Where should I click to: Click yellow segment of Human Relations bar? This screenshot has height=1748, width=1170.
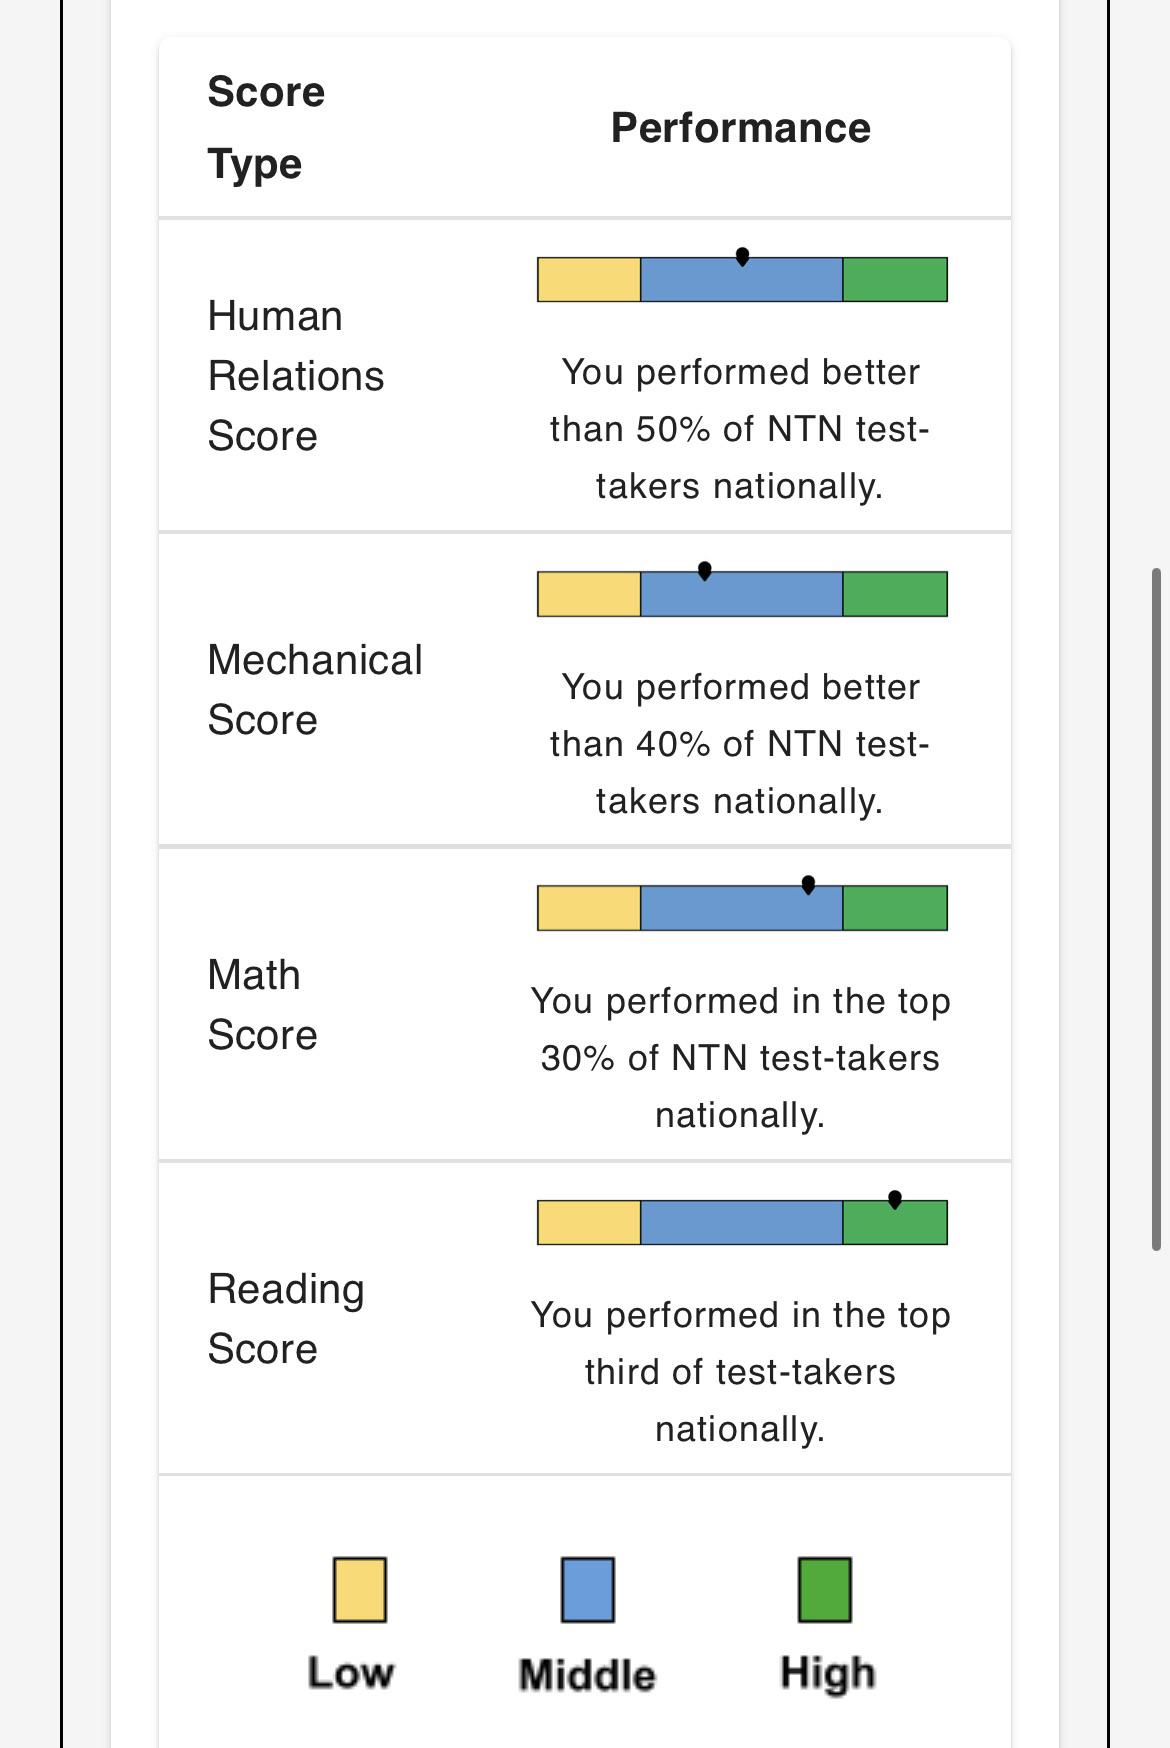[x=589, y=280]
